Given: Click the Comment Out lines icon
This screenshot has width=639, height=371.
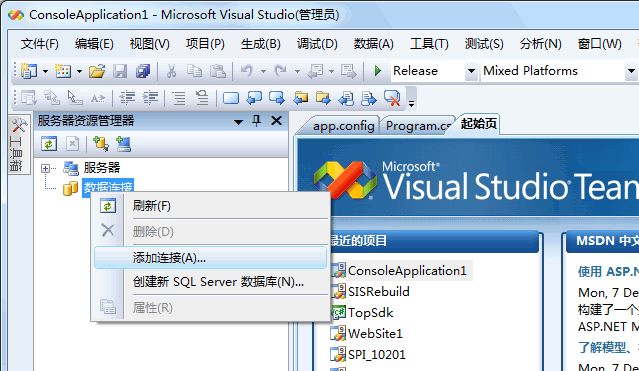Looking at the screenshot, I should click(179, 98).
